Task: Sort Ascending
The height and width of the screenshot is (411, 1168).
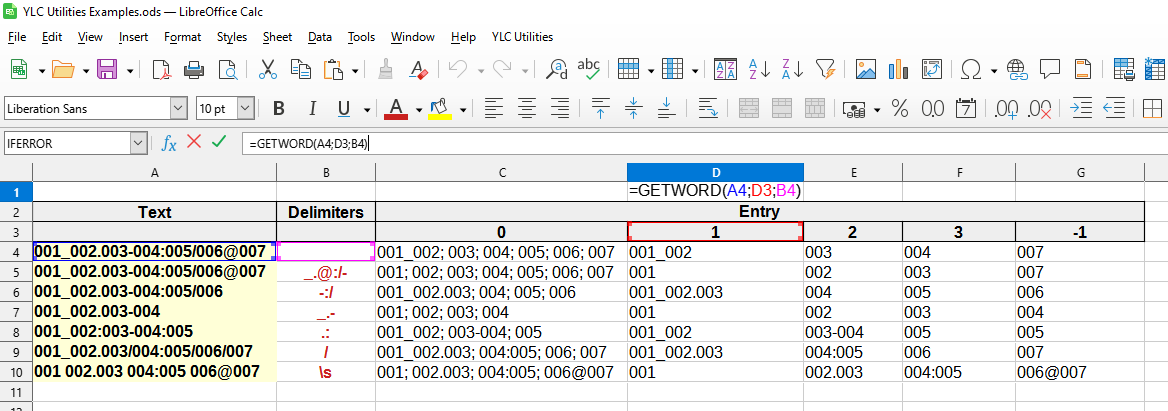Action: (x=759, y=70)
